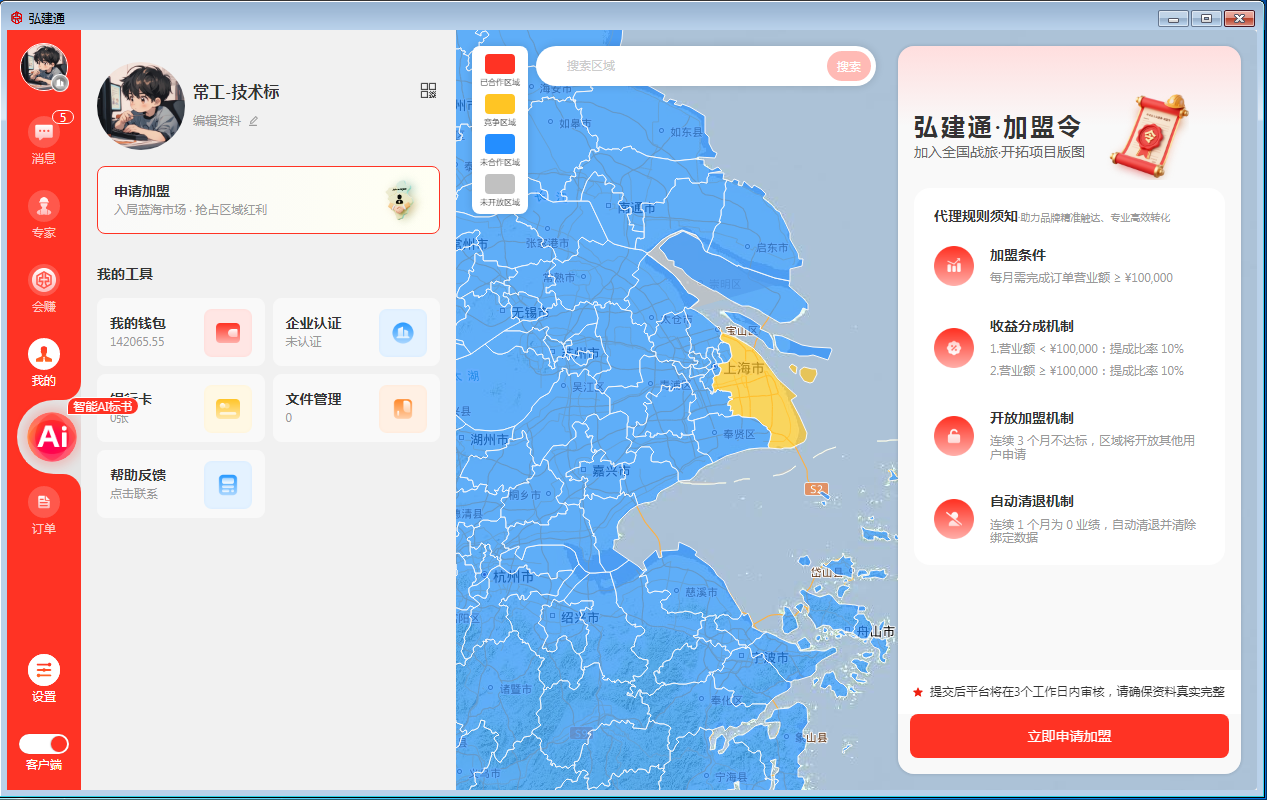Click the yellow 竞争区域 legend swatch
Viewport: 1267px width, 800px height.
coord(500,104)
